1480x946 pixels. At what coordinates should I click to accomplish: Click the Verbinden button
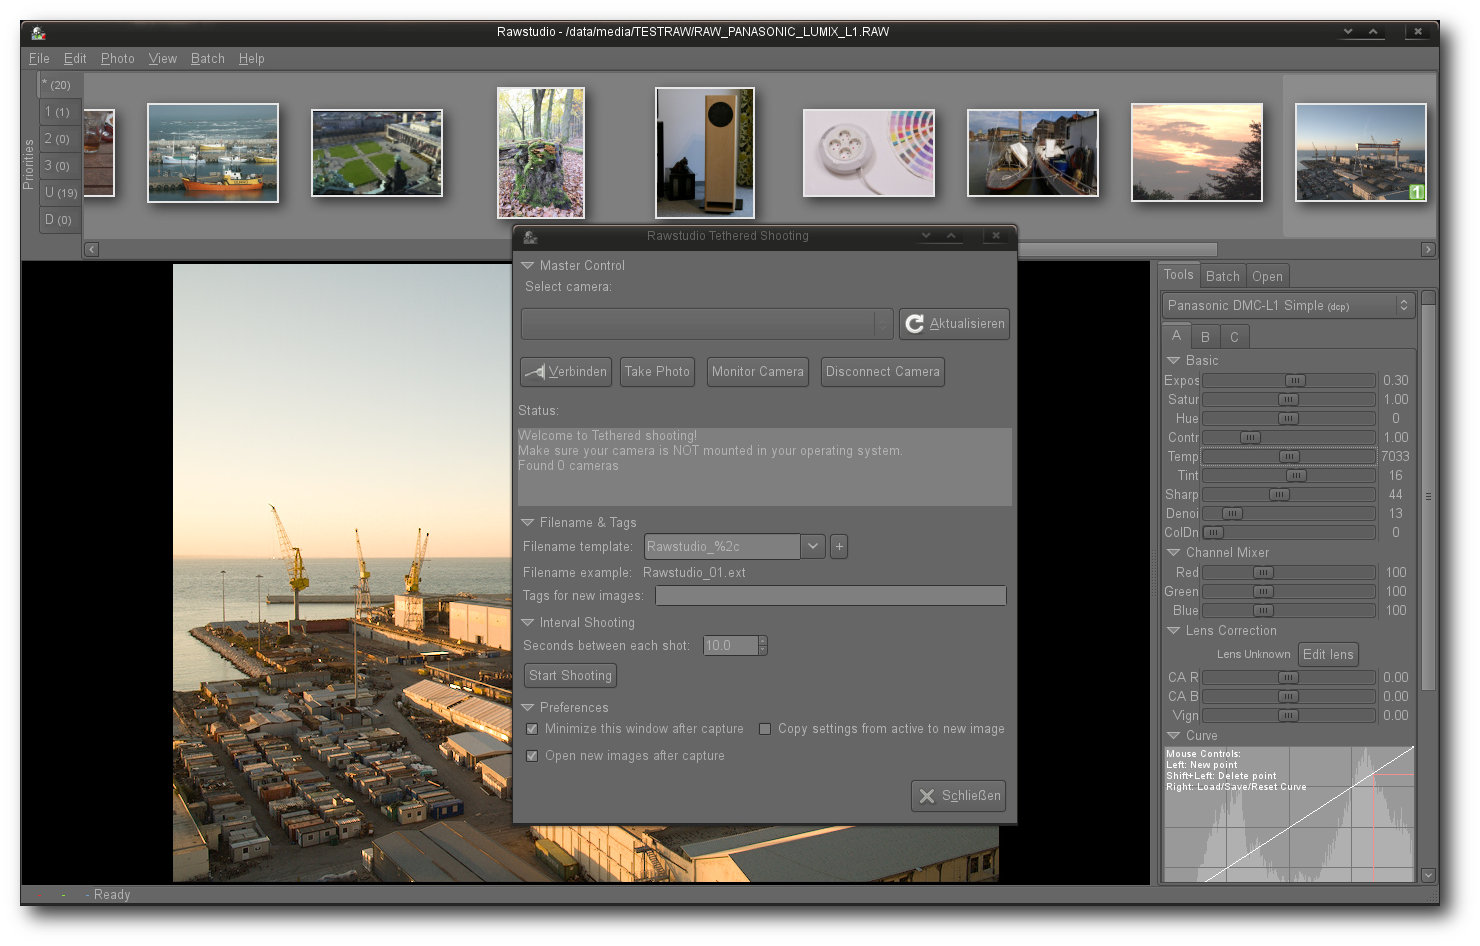coord(566,372)
